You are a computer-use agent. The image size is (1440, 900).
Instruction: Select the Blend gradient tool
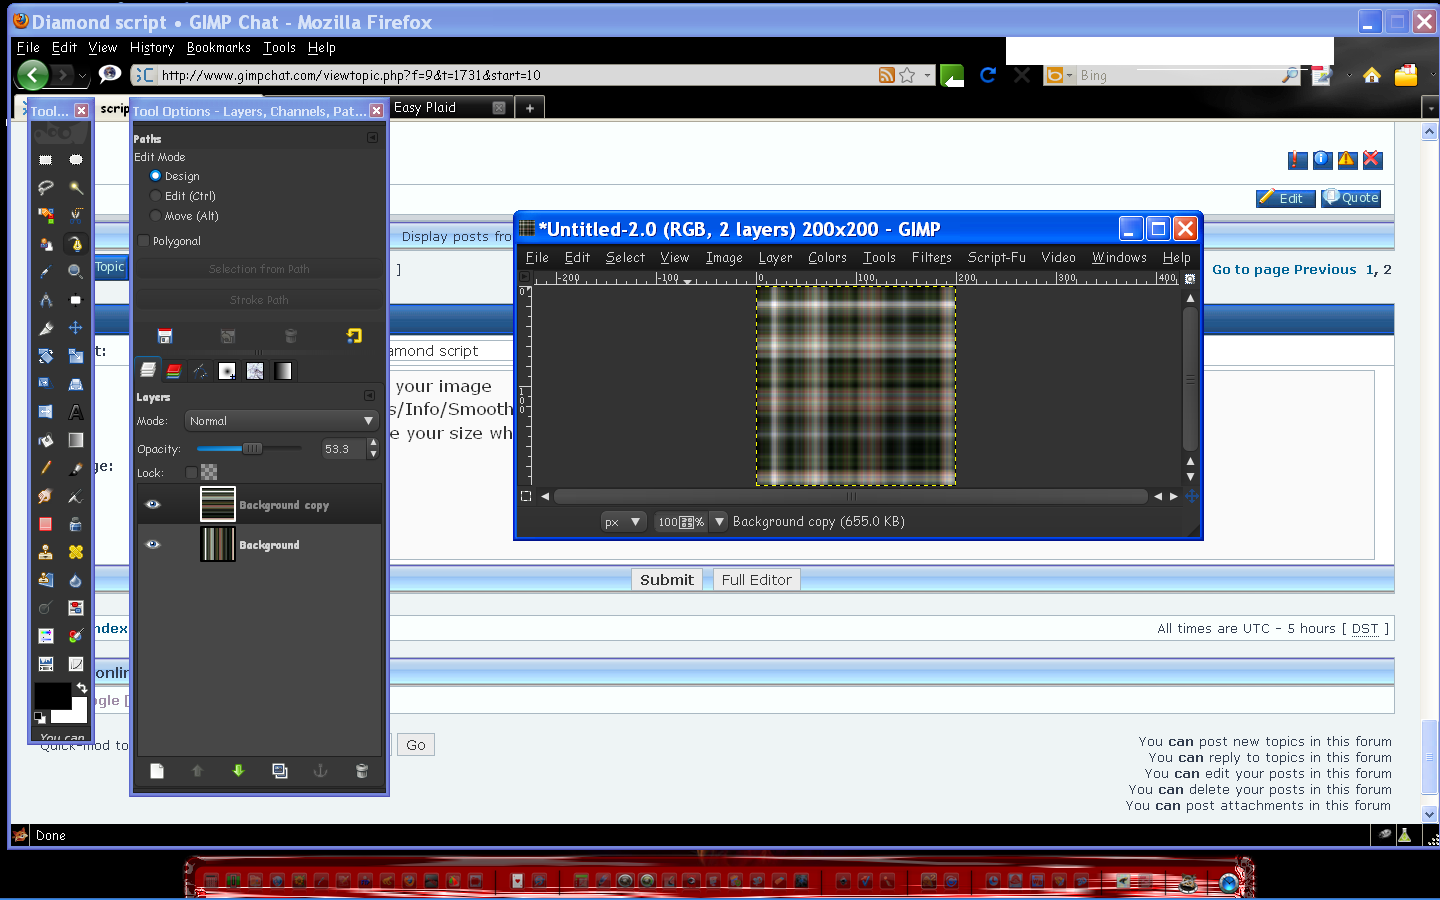click(75, 439)
